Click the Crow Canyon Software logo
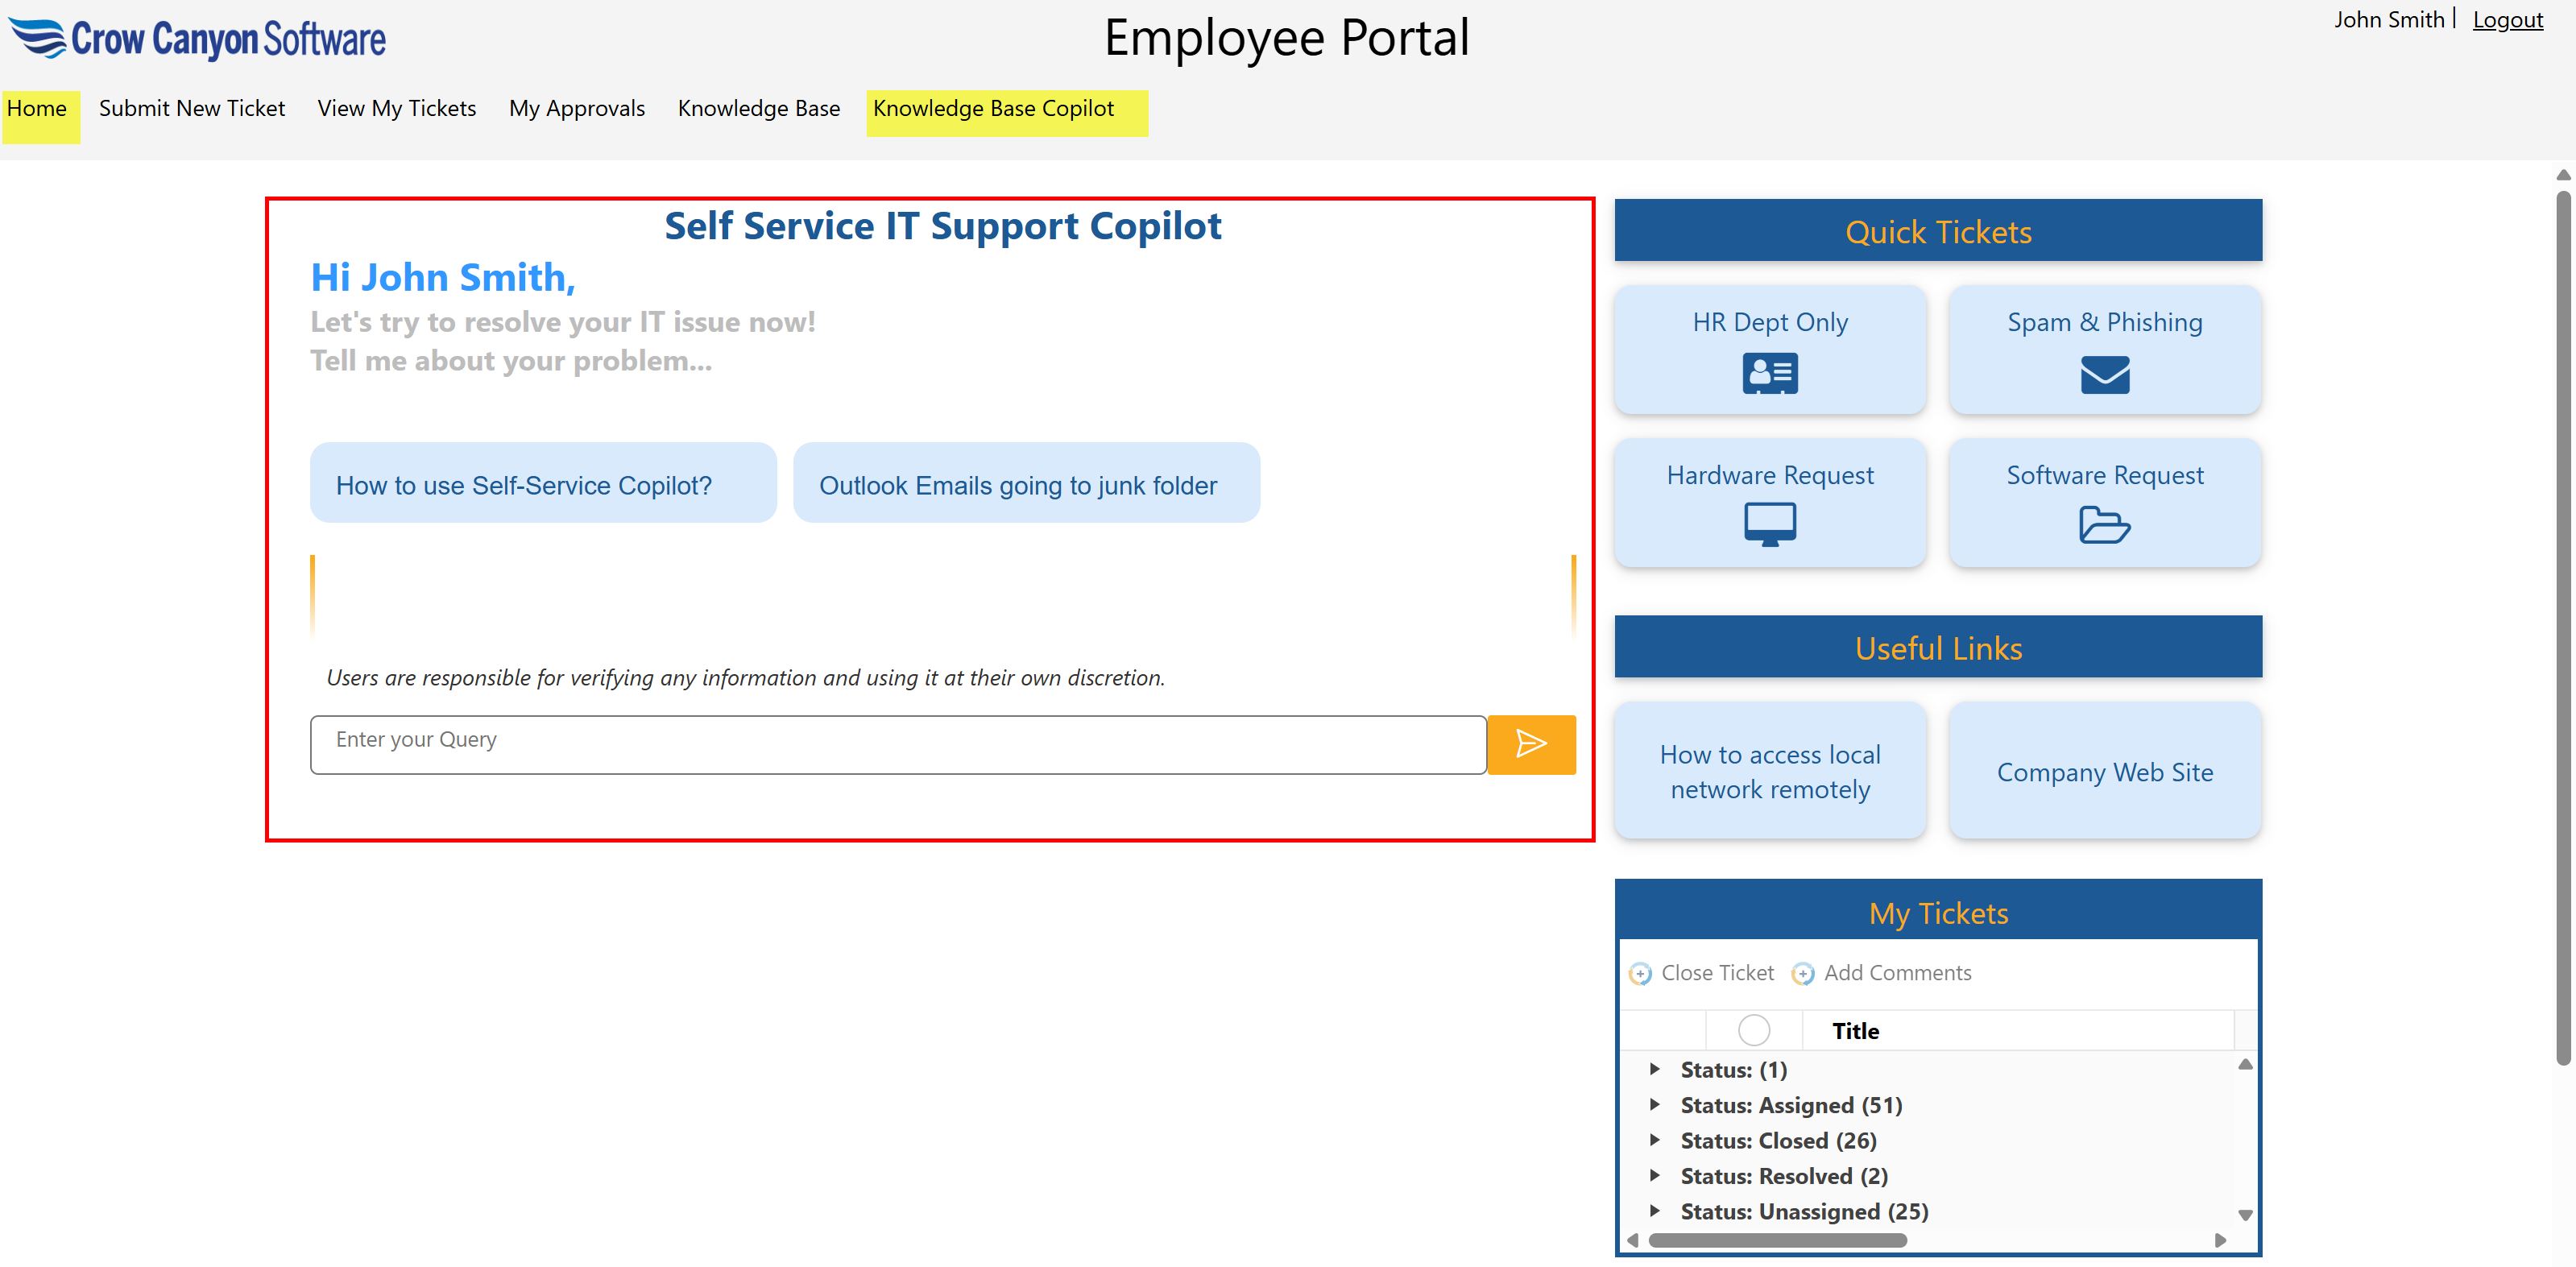This screenshot has height=1267, width=2576. 196,38
